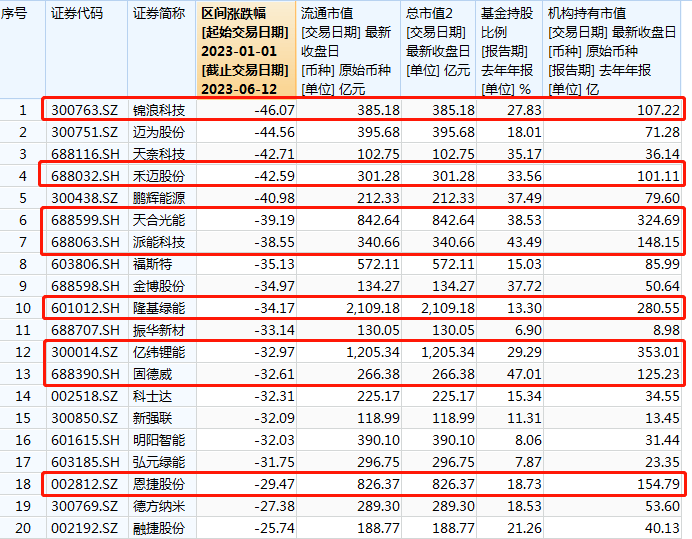Select stock code 688116.SH
This screenshot has width=692, height=539.
click(85, 154)
